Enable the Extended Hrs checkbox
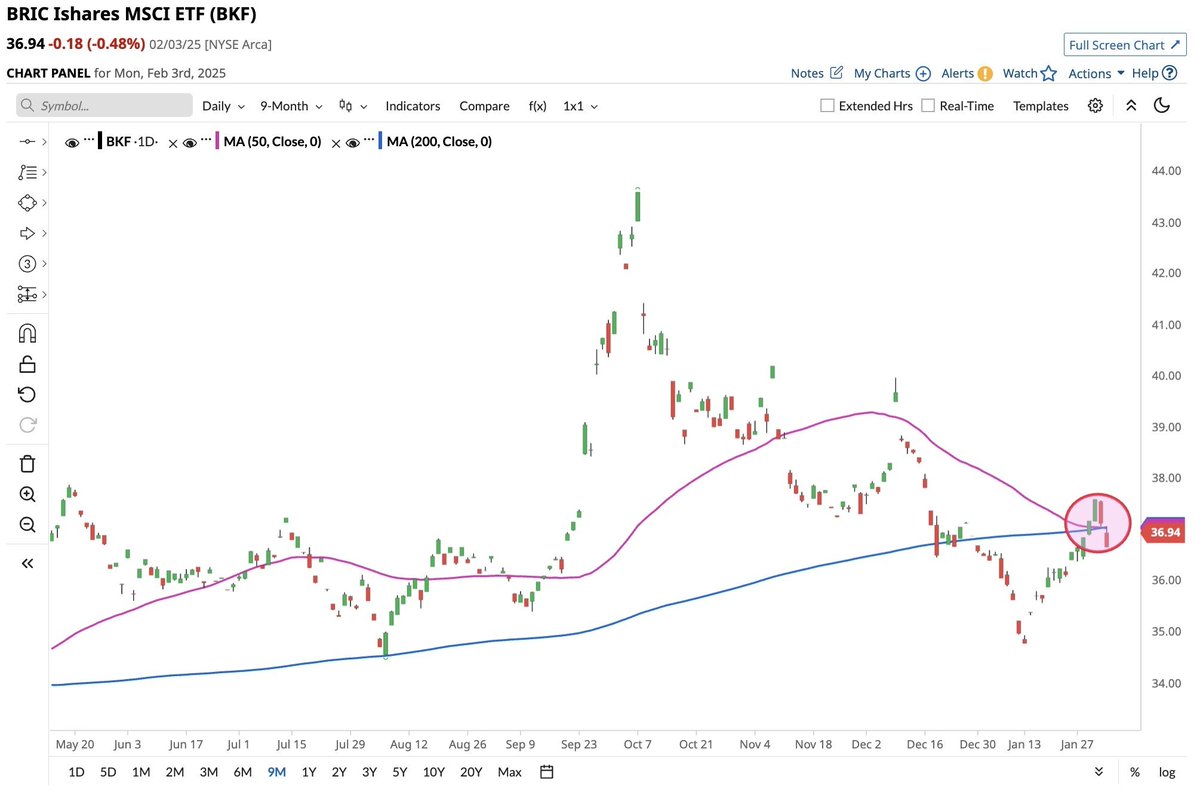 pos(827,105)
